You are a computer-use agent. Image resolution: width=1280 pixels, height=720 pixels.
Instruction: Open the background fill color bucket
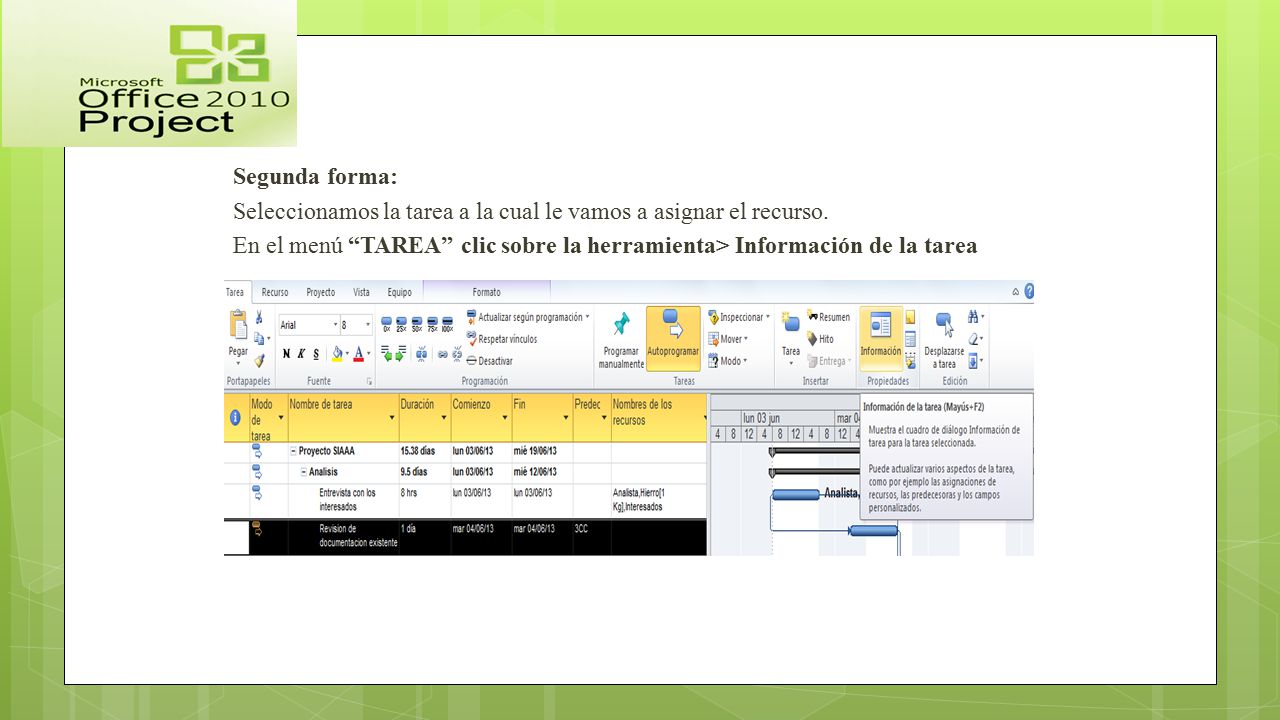(x=339, y=354)
